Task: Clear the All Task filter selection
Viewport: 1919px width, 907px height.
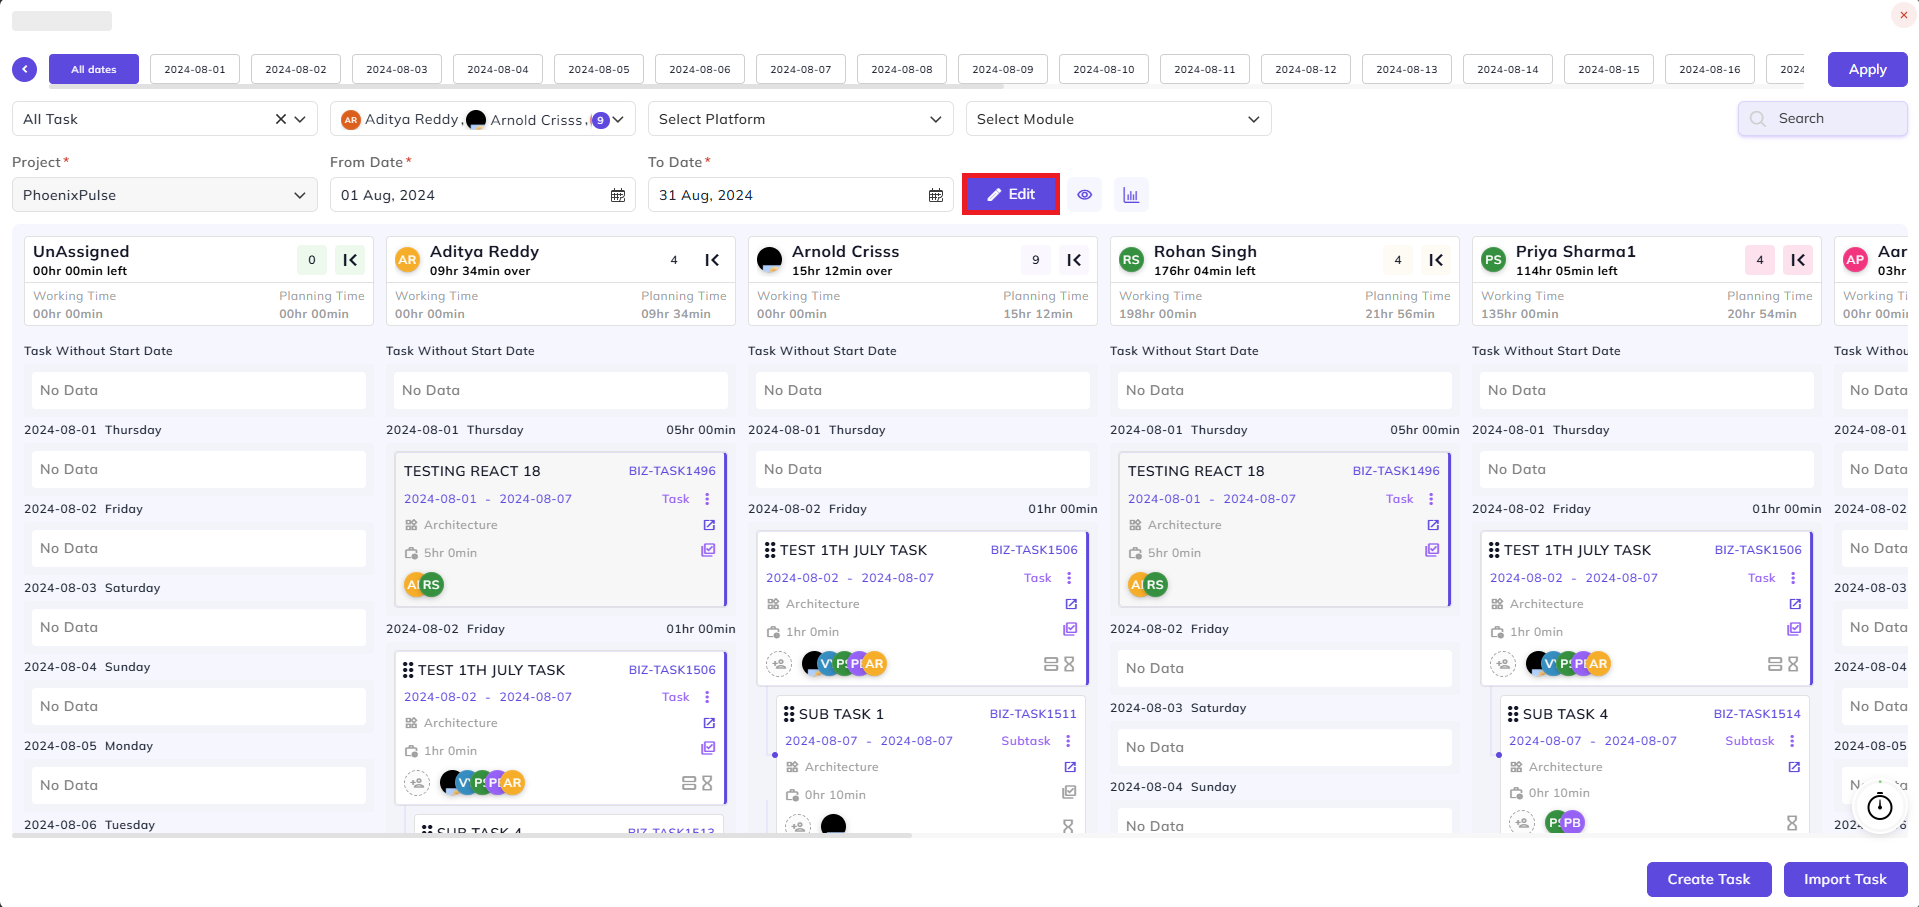Action: [281, 119]
